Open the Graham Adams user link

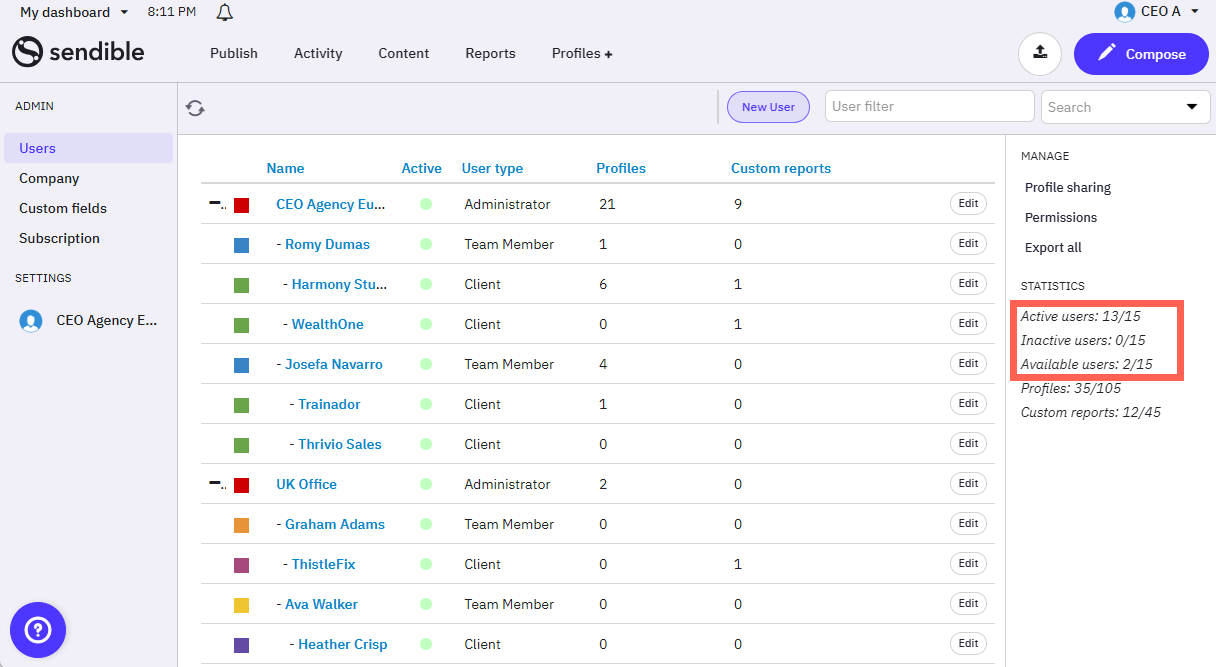tap(335, 524)
